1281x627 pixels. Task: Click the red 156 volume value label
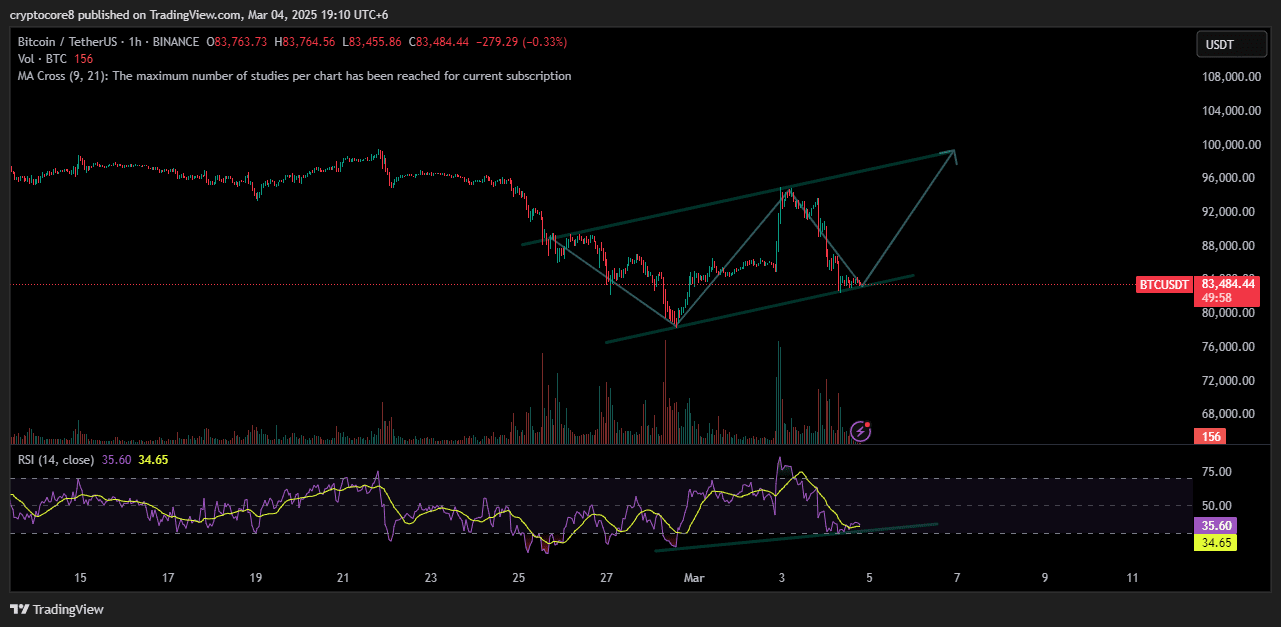[1211, 437]
